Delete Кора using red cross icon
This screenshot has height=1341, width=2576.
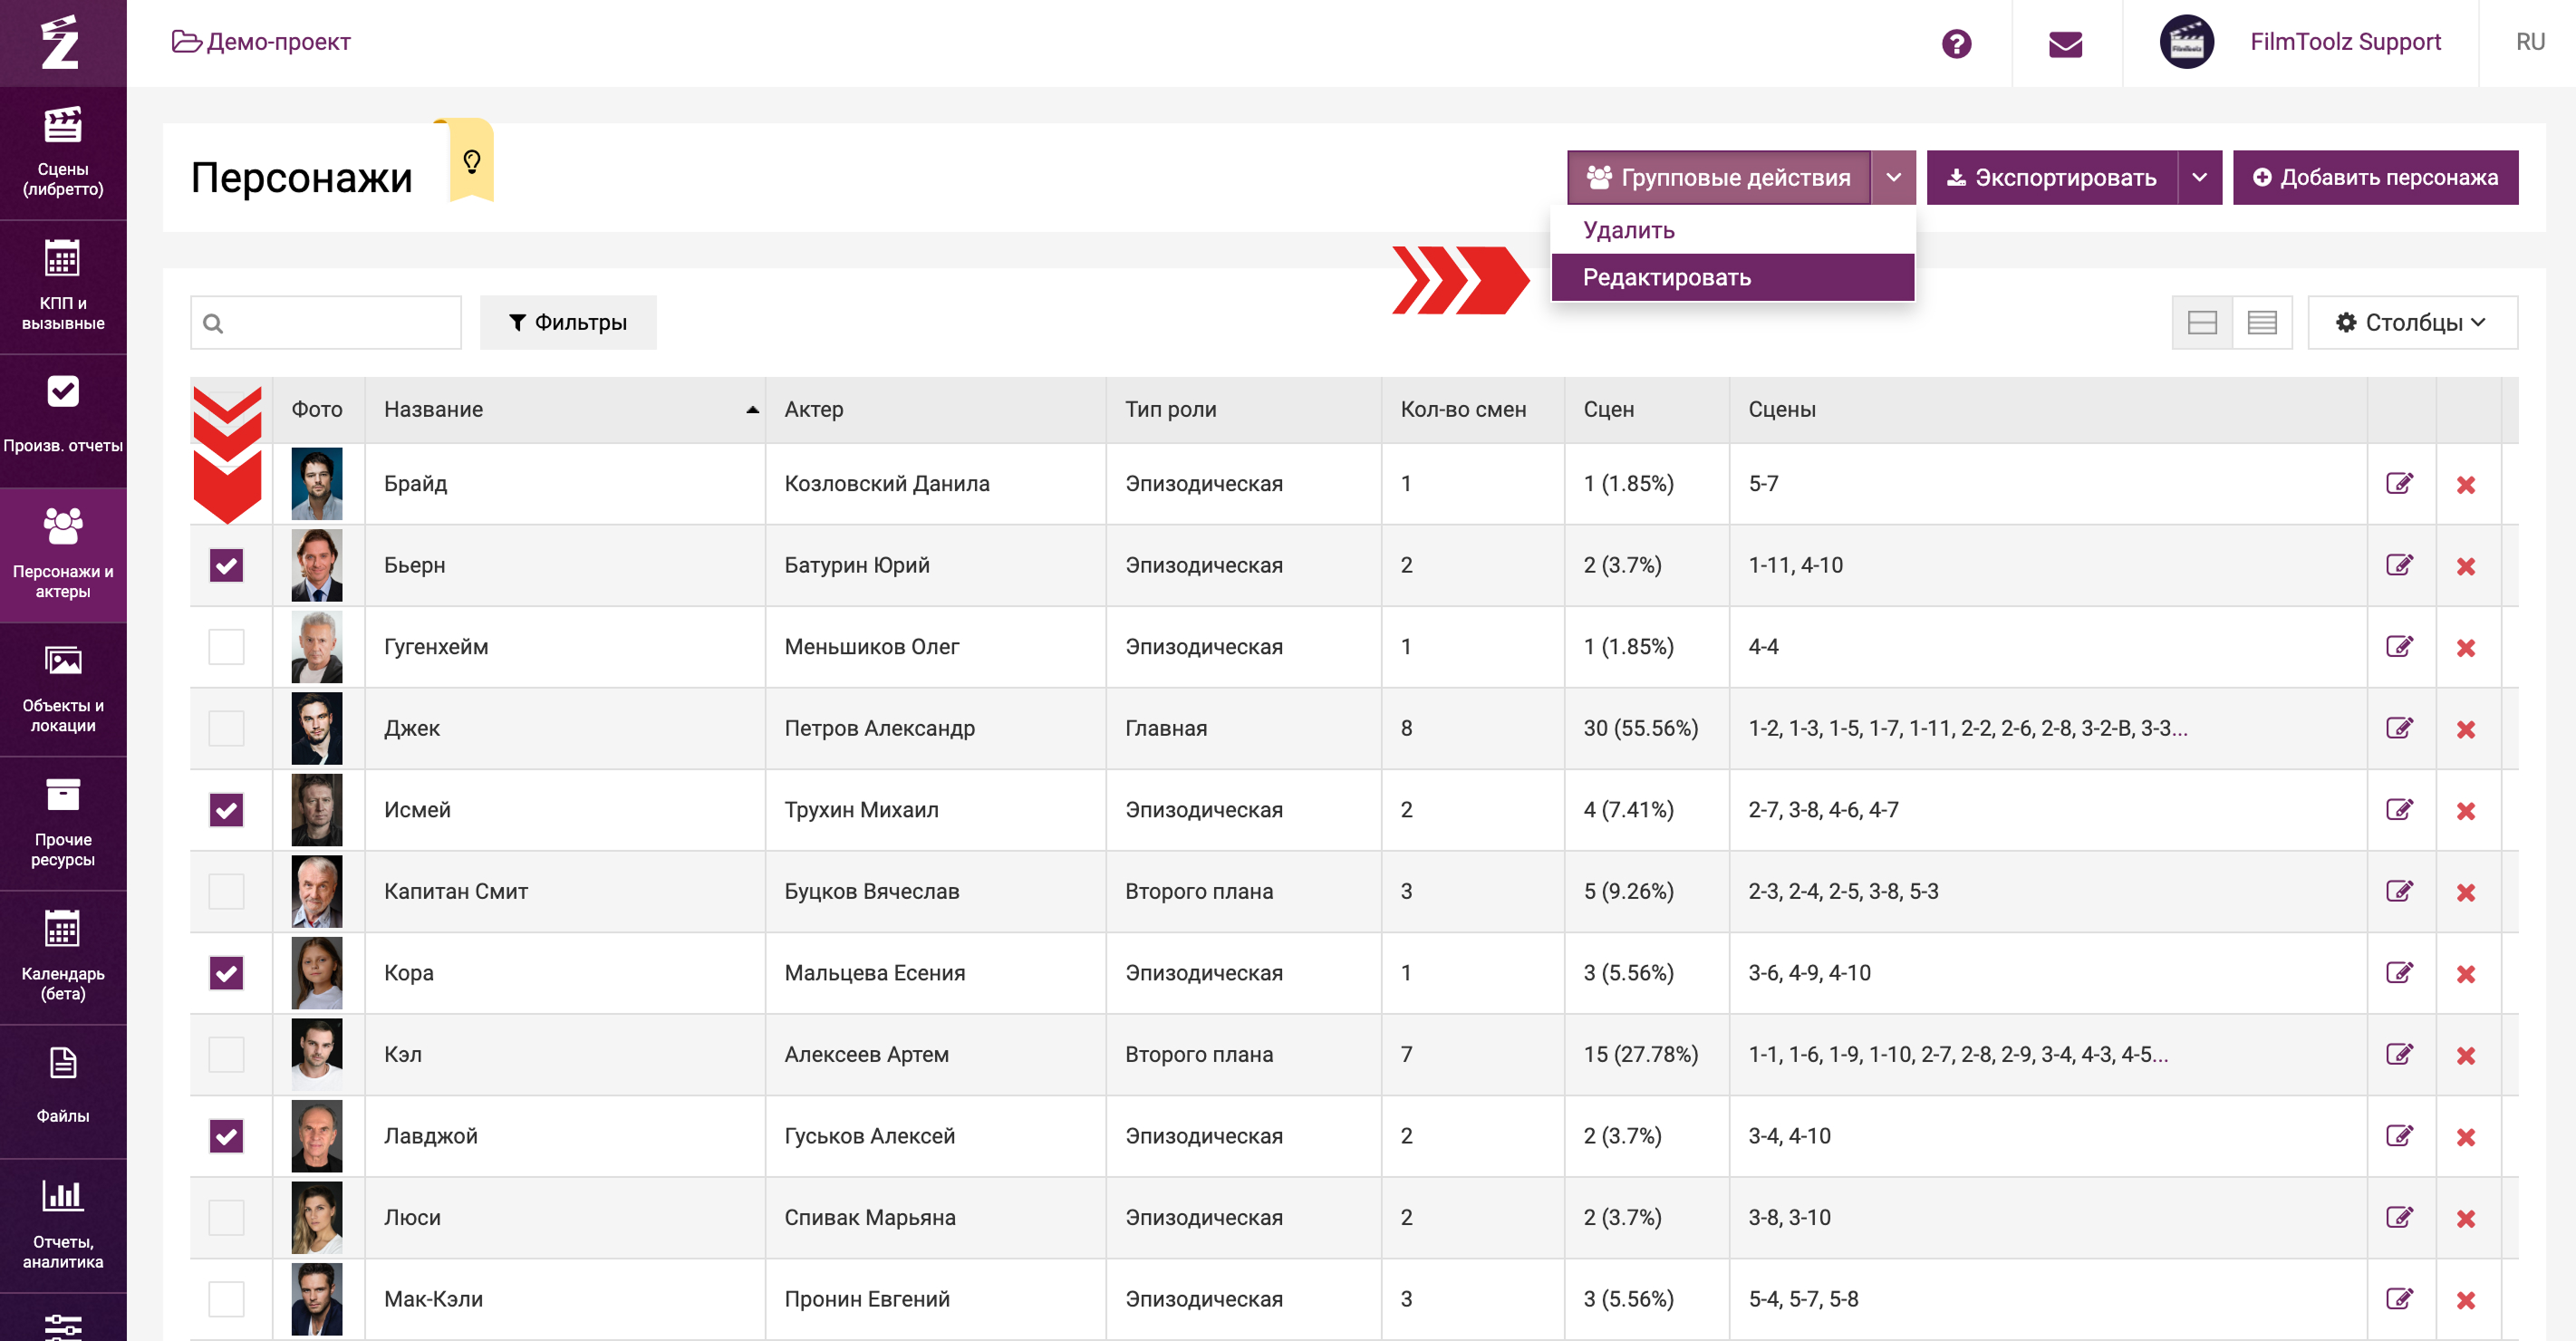point(2465,974)
